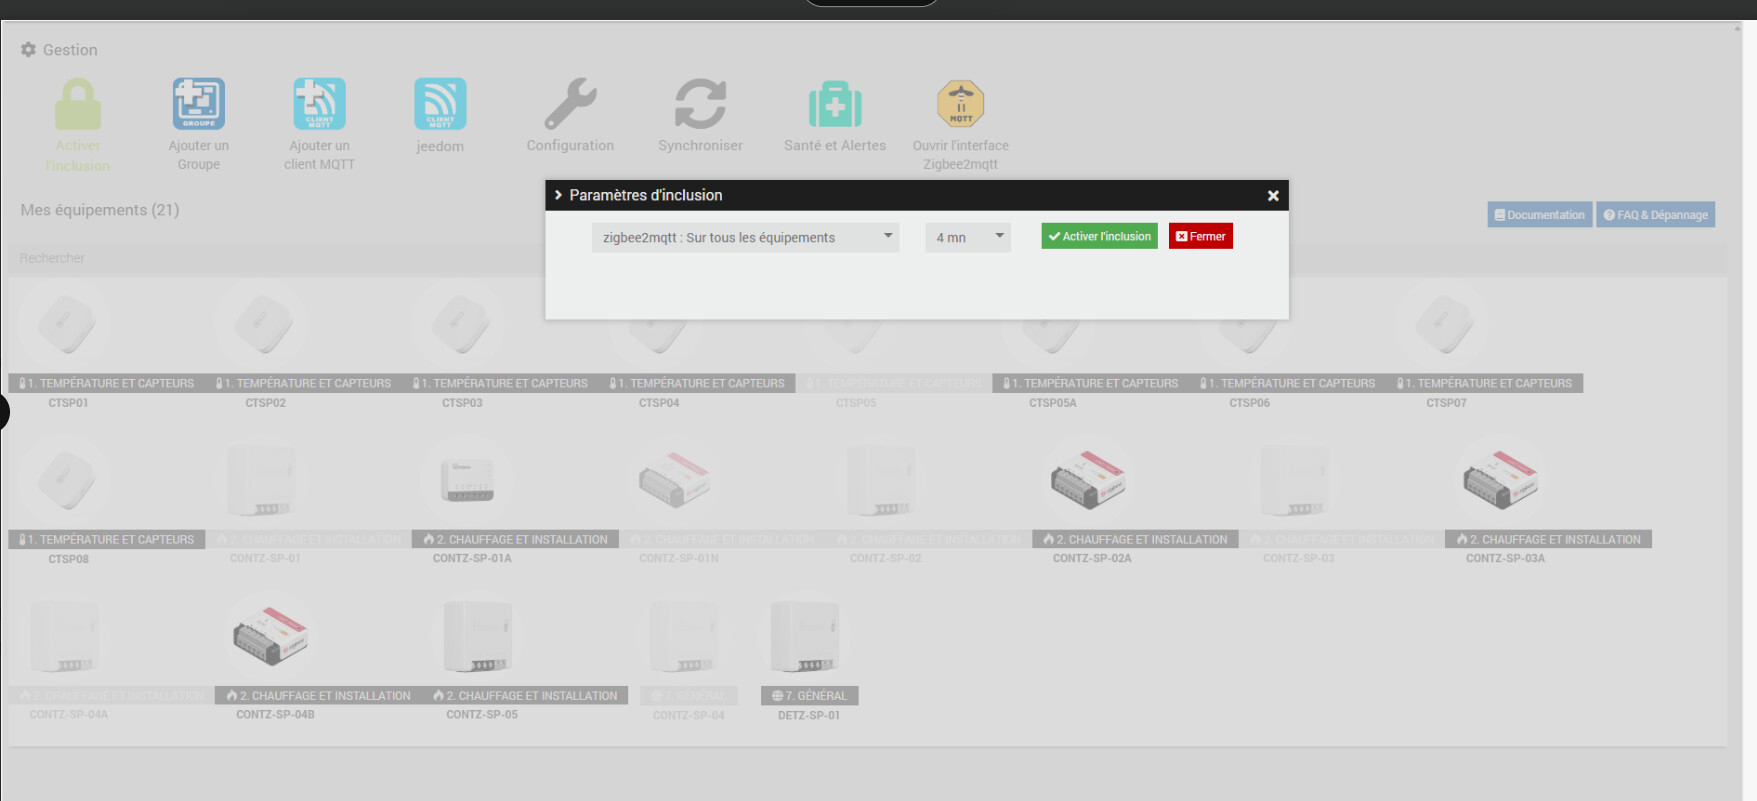Focus the Rechercher search field

pyautogui.click(x=867, y=258)
